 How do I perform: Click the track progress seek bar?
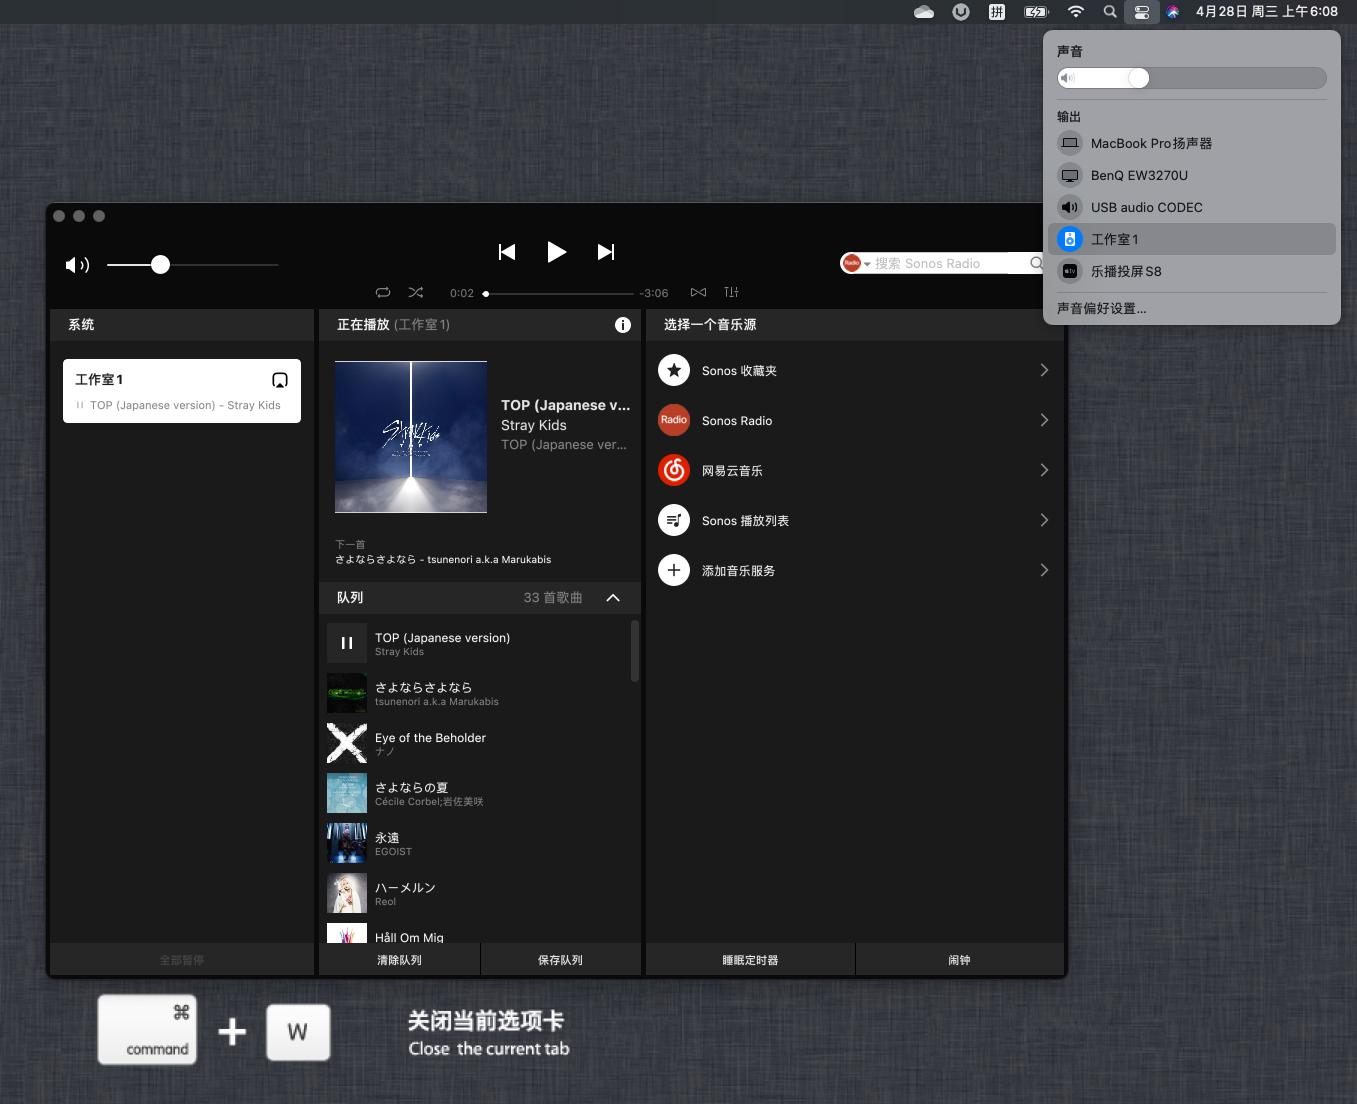click(x=560, y=294)
